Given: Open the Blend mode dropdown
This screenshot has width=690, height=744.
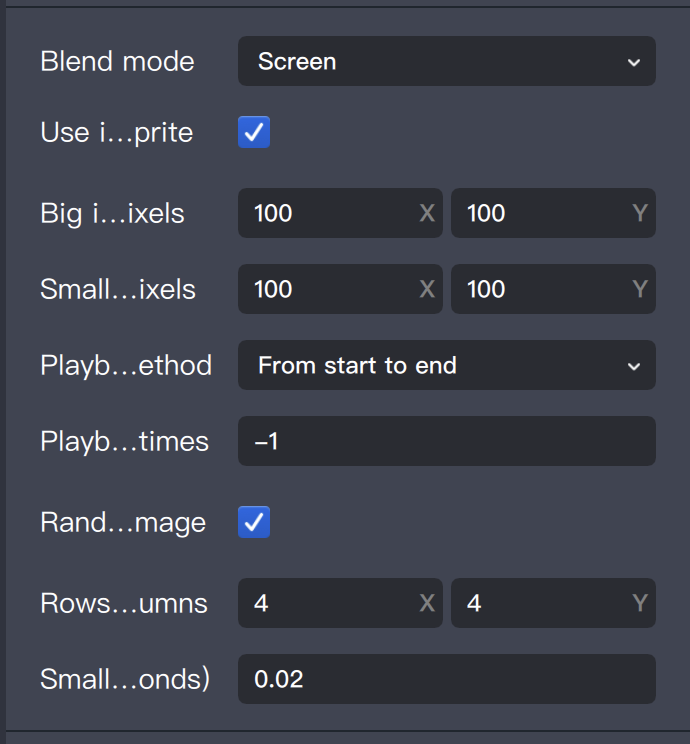Looking at the screenshot, I should tap(446, 61).
